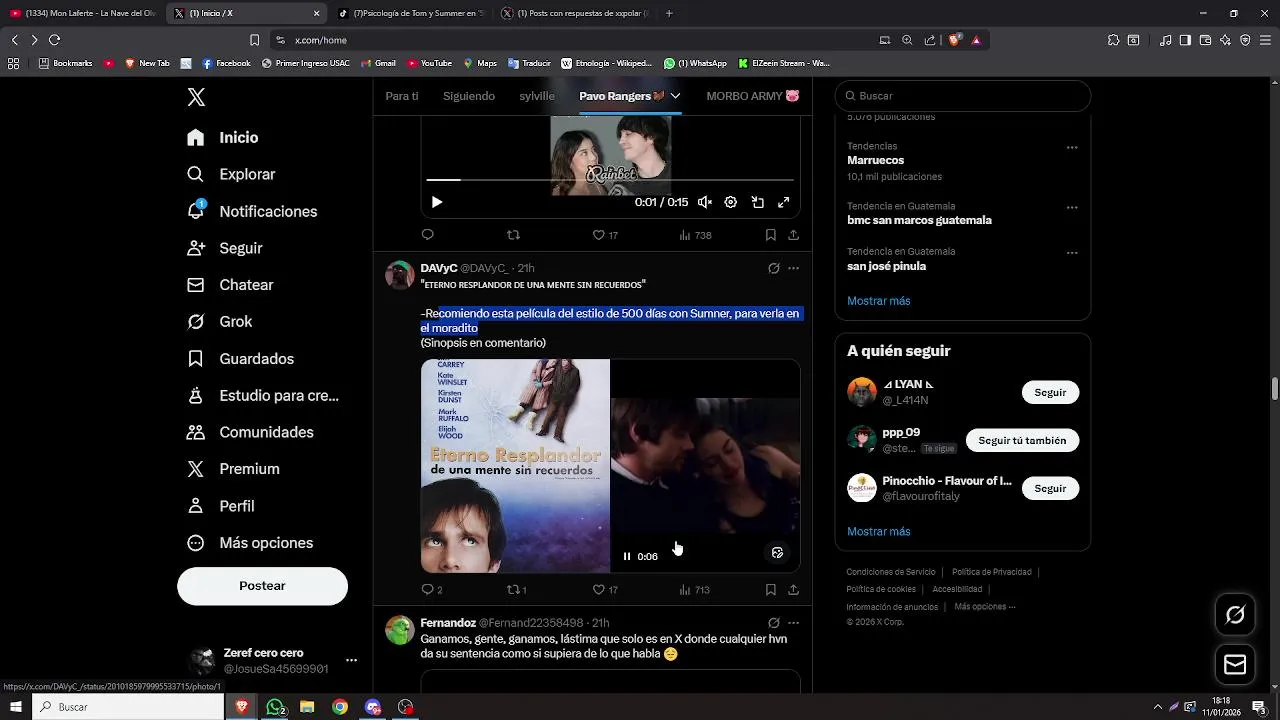Open top video settings gear

731,202
